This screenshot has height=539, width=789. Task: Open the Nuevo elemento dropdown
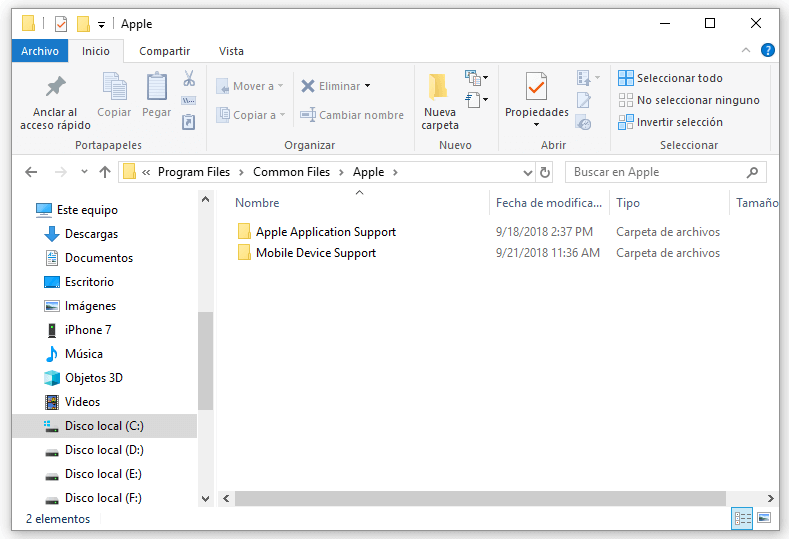point(477,78)
